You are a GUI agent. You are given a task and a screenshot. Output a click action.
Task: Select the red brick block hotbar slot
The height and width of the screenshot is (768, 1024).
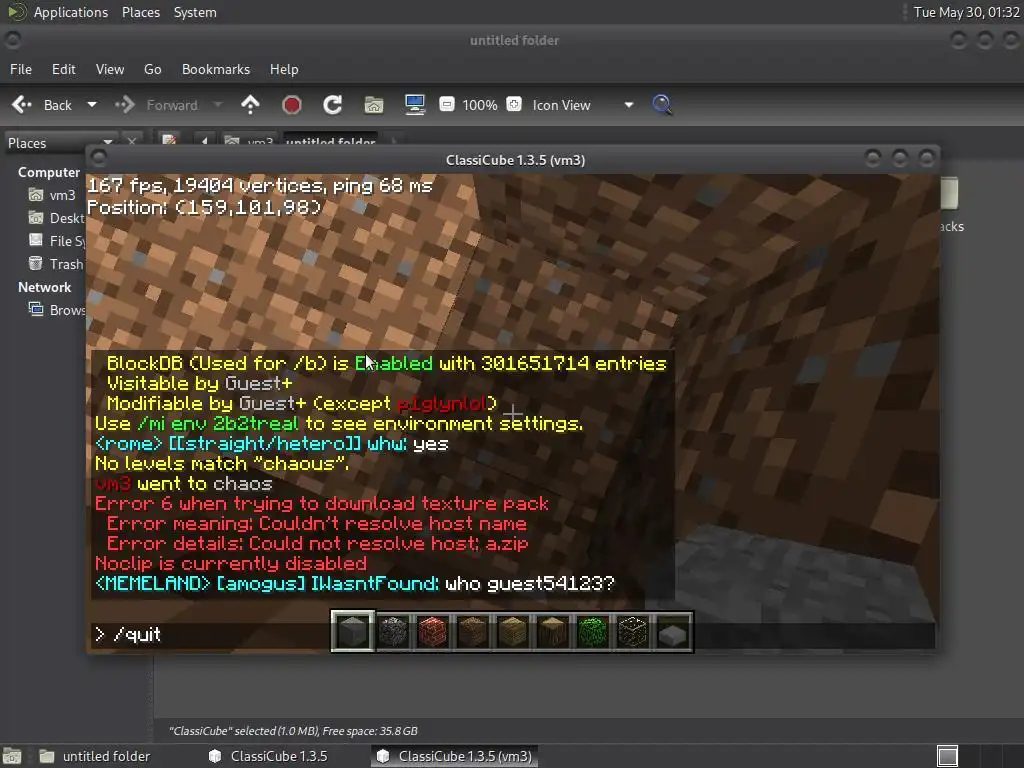[433, 632]
